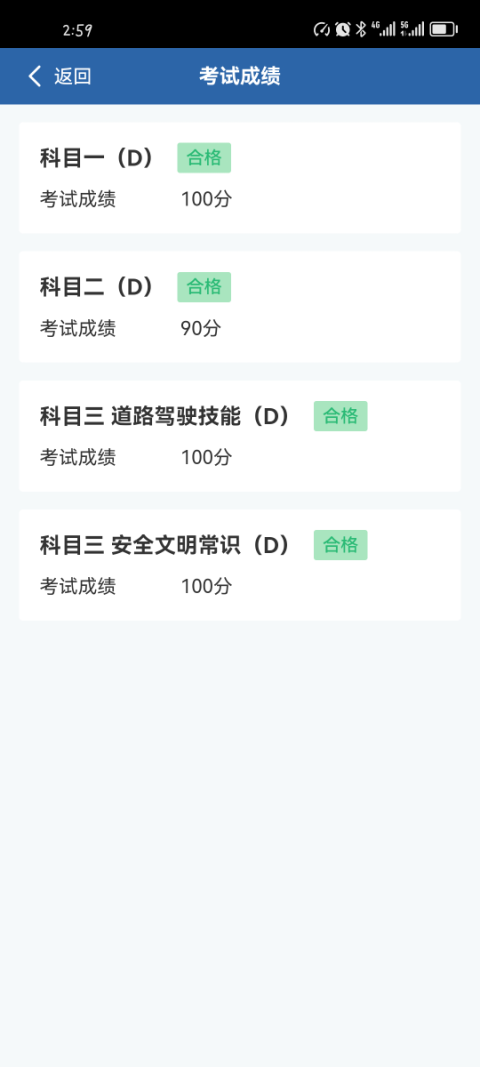Tap the 100分 score of 科目一
The height and width of the screenshot is (1067, 480).
206,199
